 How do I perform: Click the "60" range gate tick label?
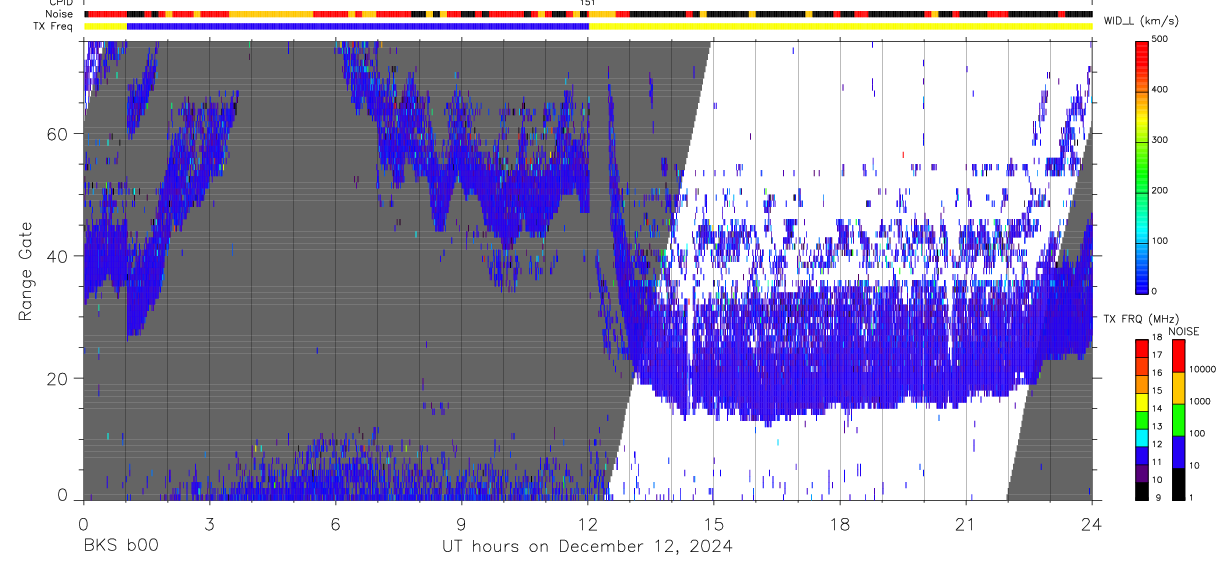pyautogui.click(x=58, y=133)
